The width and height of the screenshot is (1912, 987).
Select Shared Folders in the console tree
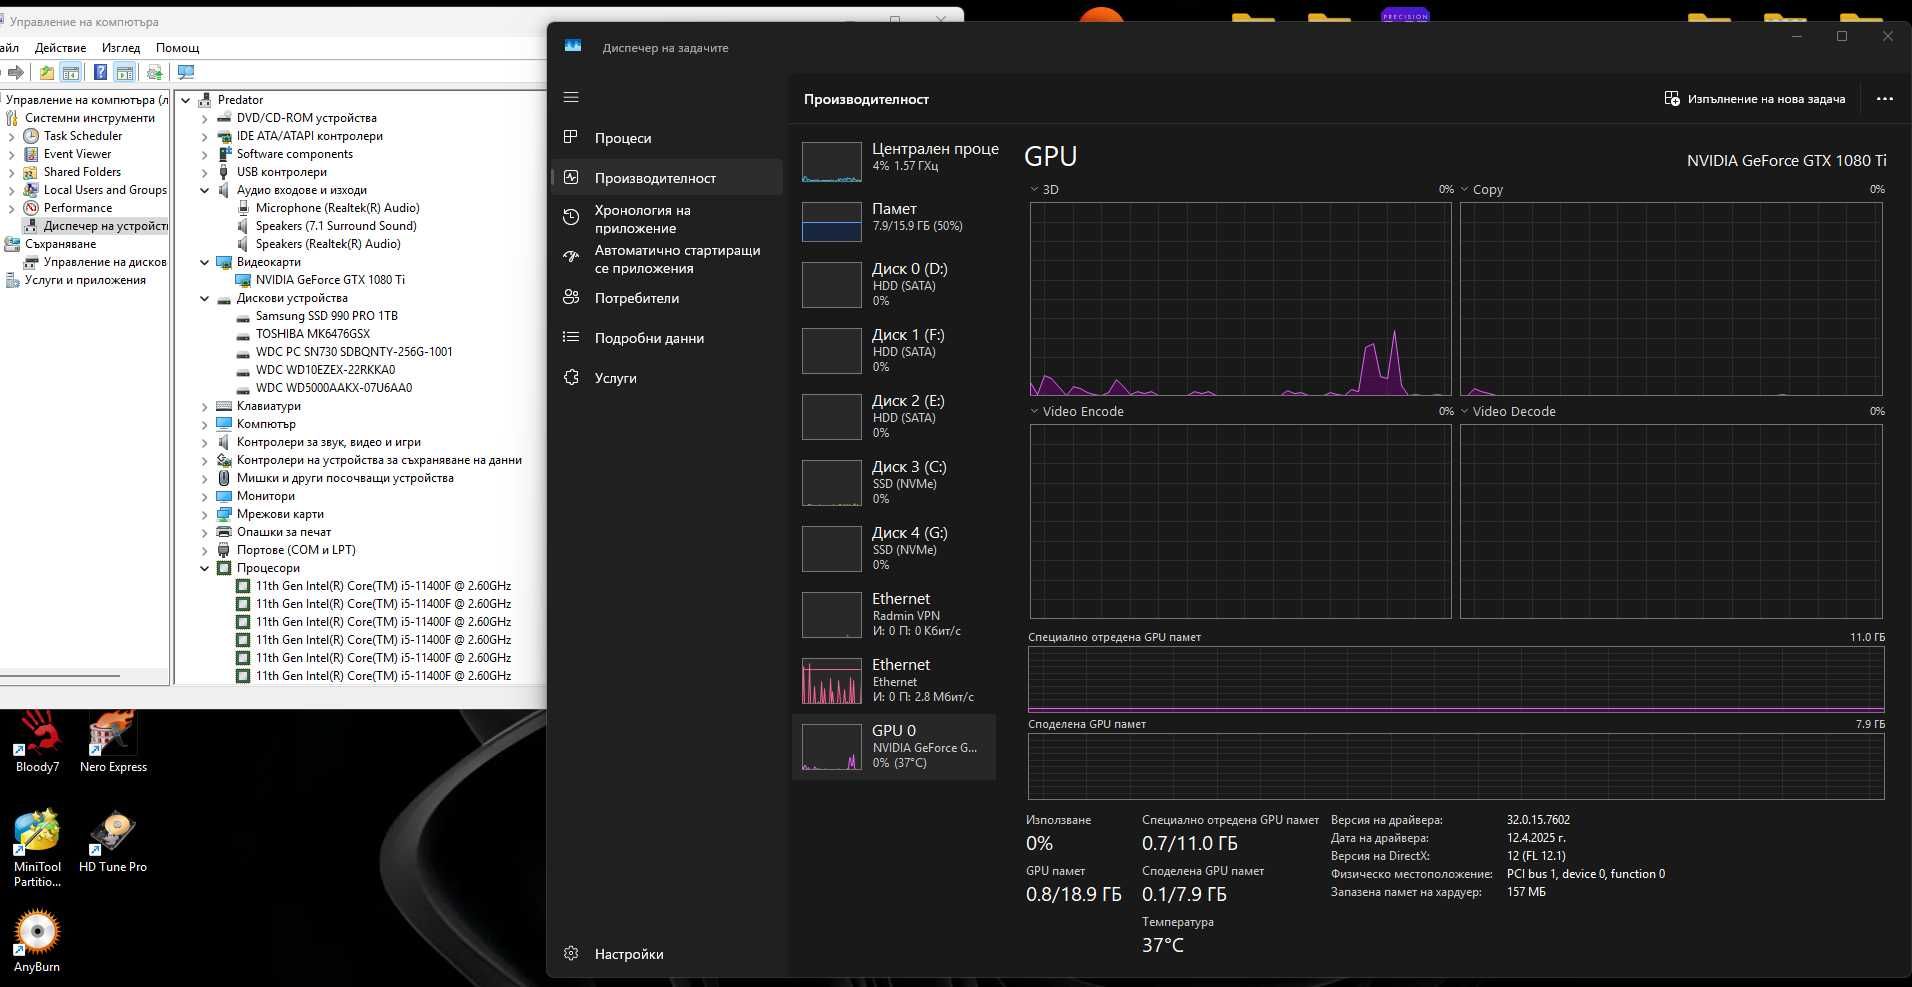pos(82,172)
